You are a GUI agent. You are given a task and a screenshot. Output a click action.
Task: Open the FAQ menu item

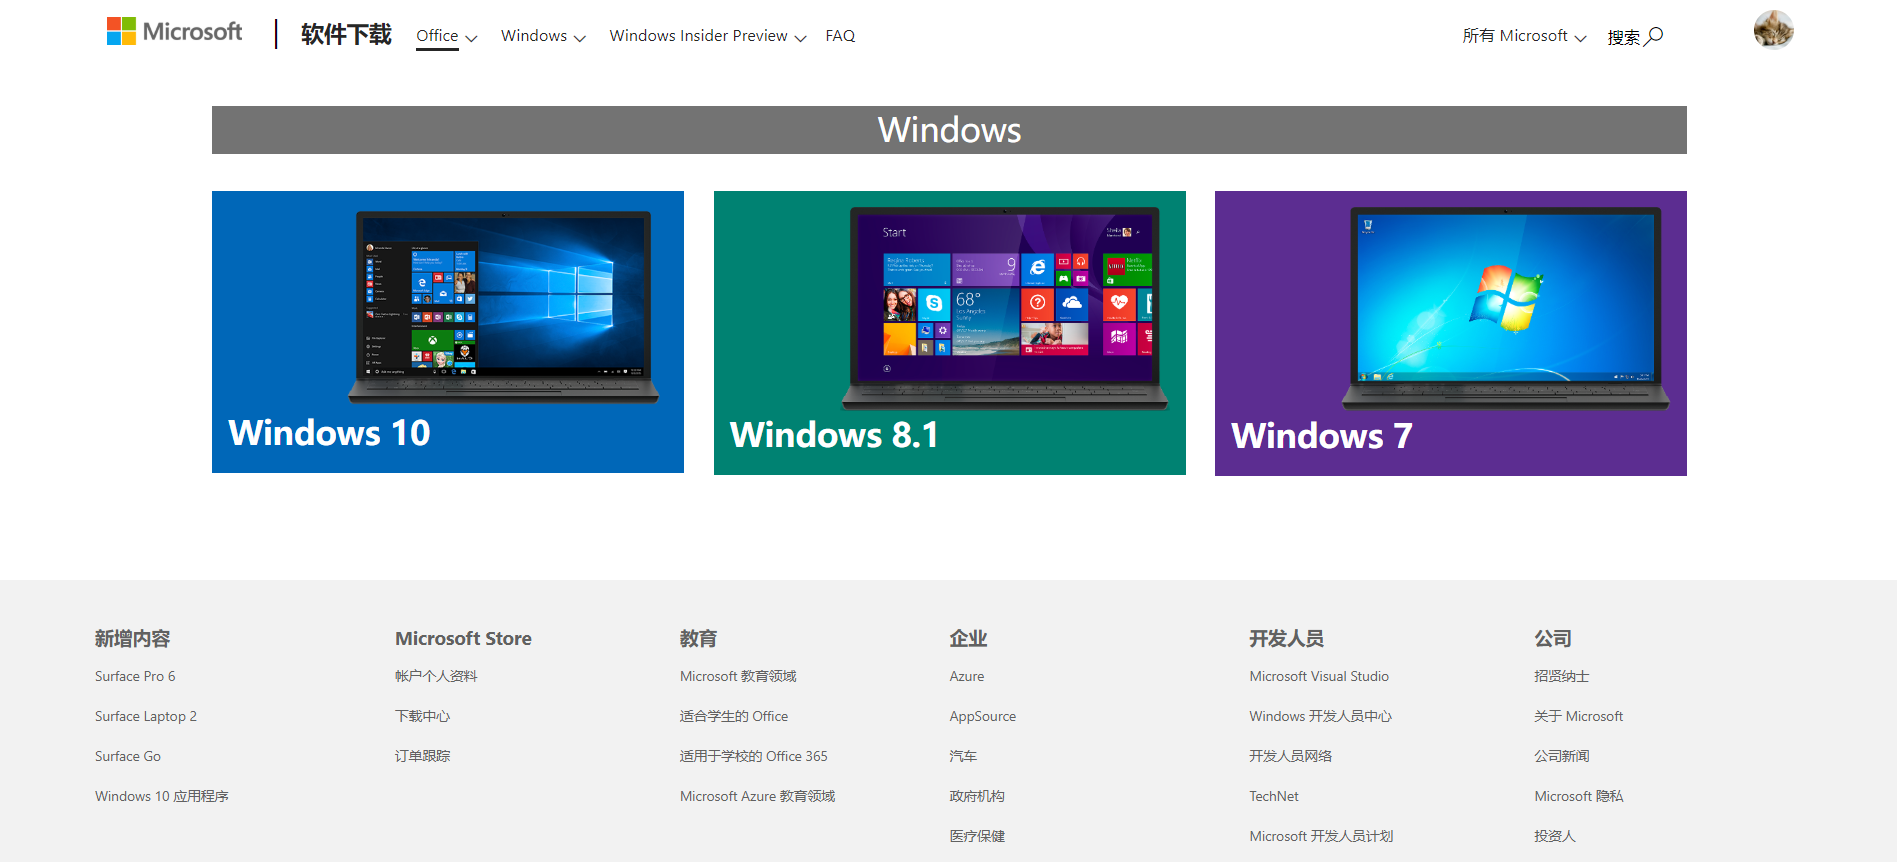coord(840,36)
